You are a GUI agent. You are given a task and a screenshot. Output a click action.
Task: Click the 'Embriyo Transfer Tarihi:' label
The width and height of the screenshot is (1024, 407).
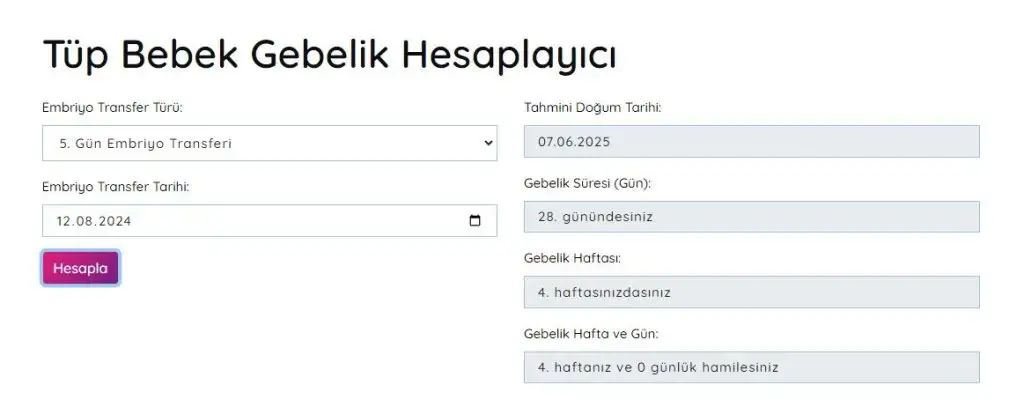pos(116,187)
